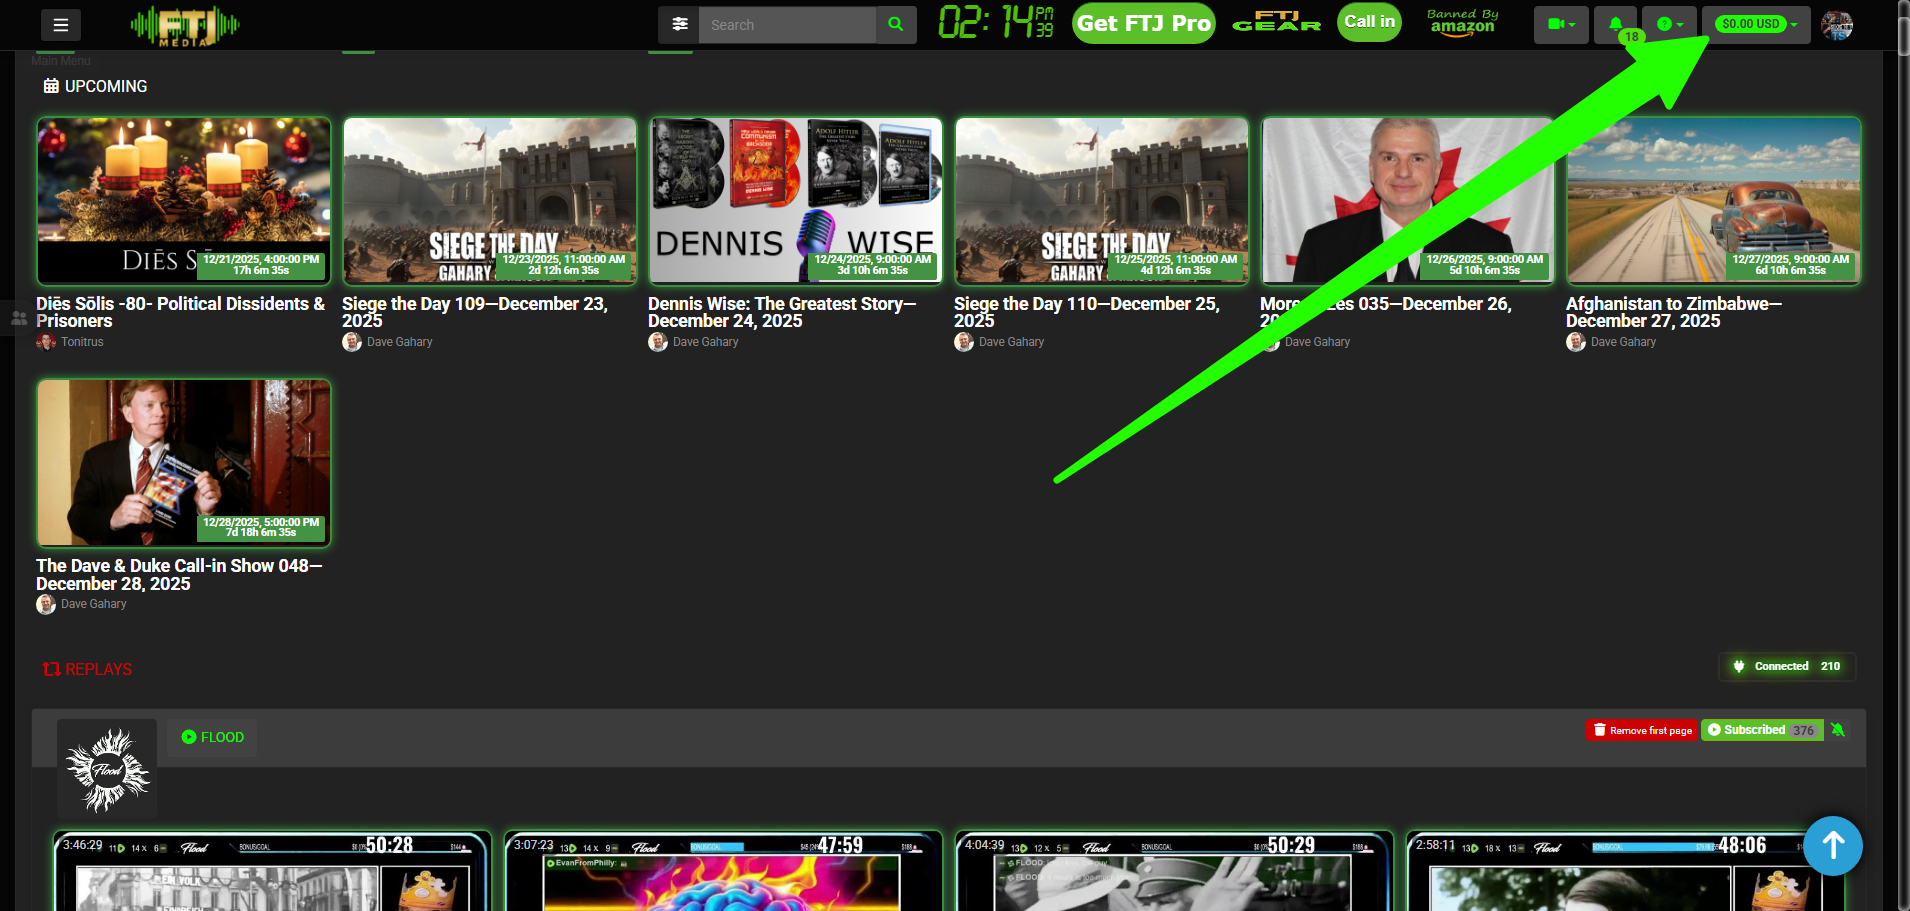Click the user profile avatar
Viewport: 1910px width, 911px height.
[x=1837, y=25]
